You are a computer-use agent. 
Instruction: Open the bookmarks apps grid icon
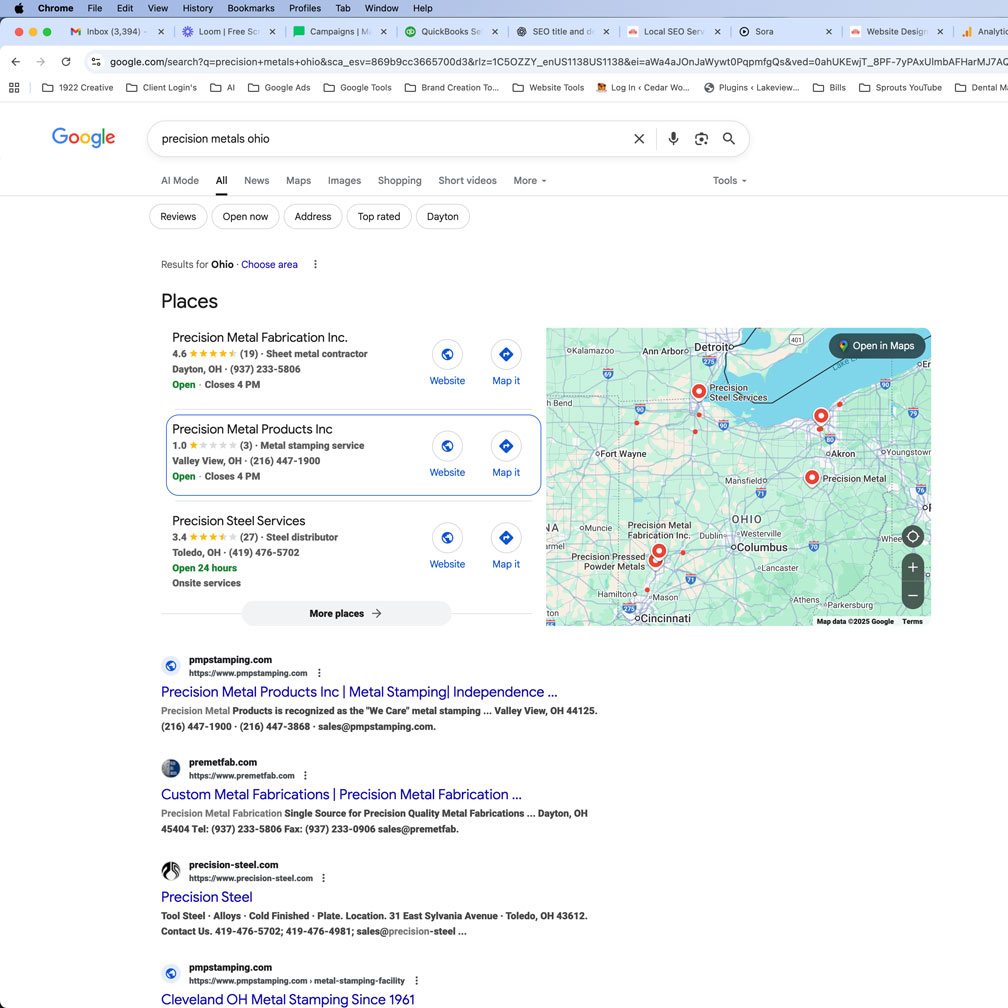[14, 87]
